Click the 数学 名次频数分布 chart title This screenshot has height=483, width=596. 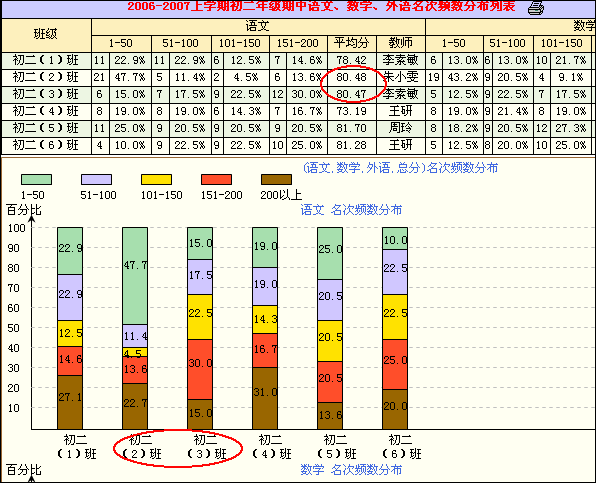(x=352, y=470)
